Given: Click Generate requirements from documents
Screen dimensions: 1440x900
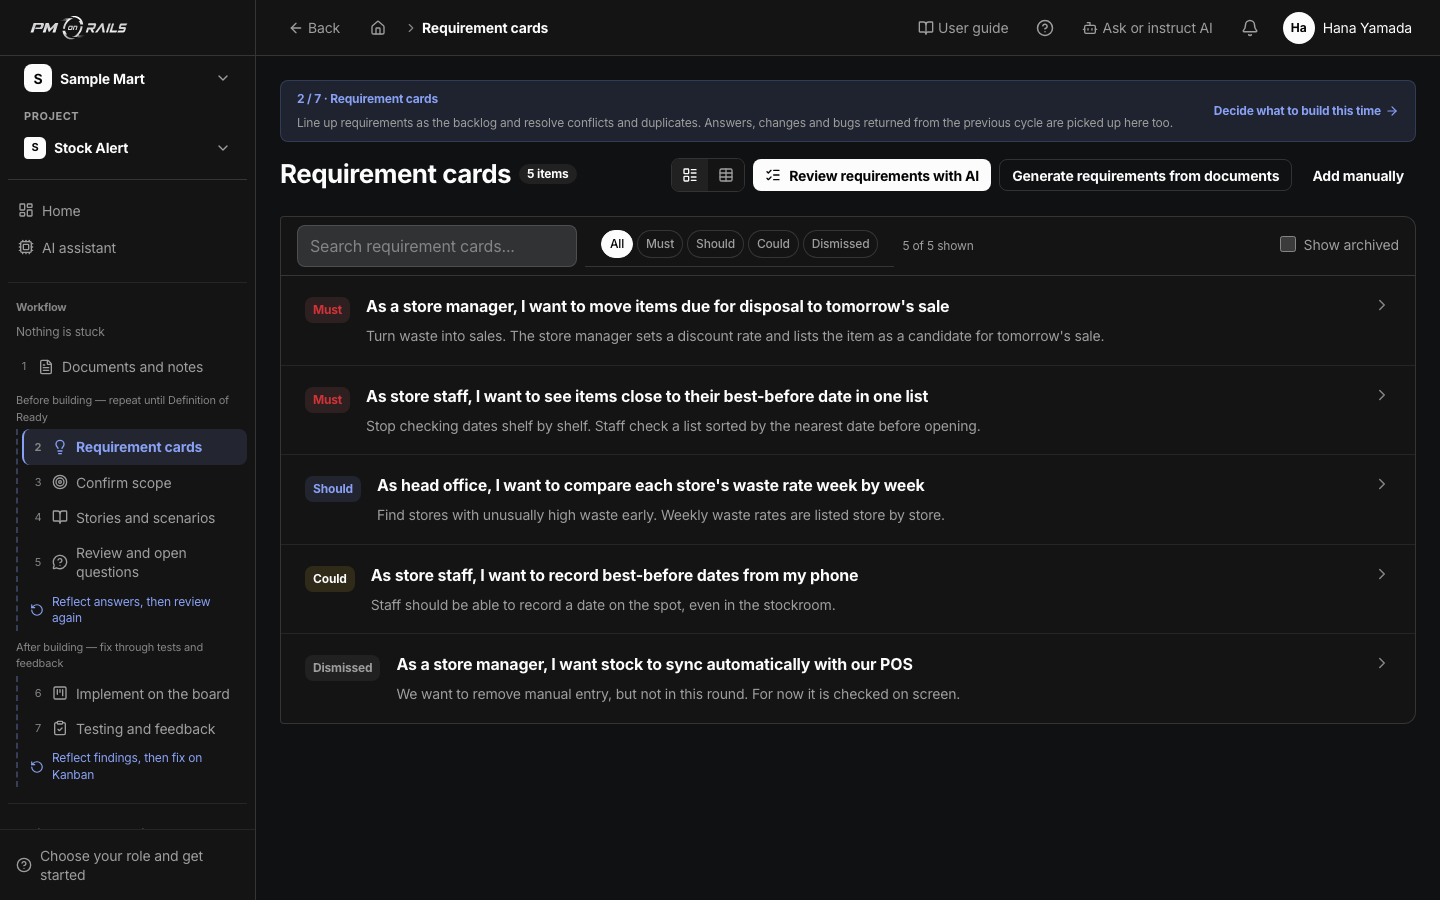Looking at the screenshot, I should pyautogui.click(x=1145, y=175).
